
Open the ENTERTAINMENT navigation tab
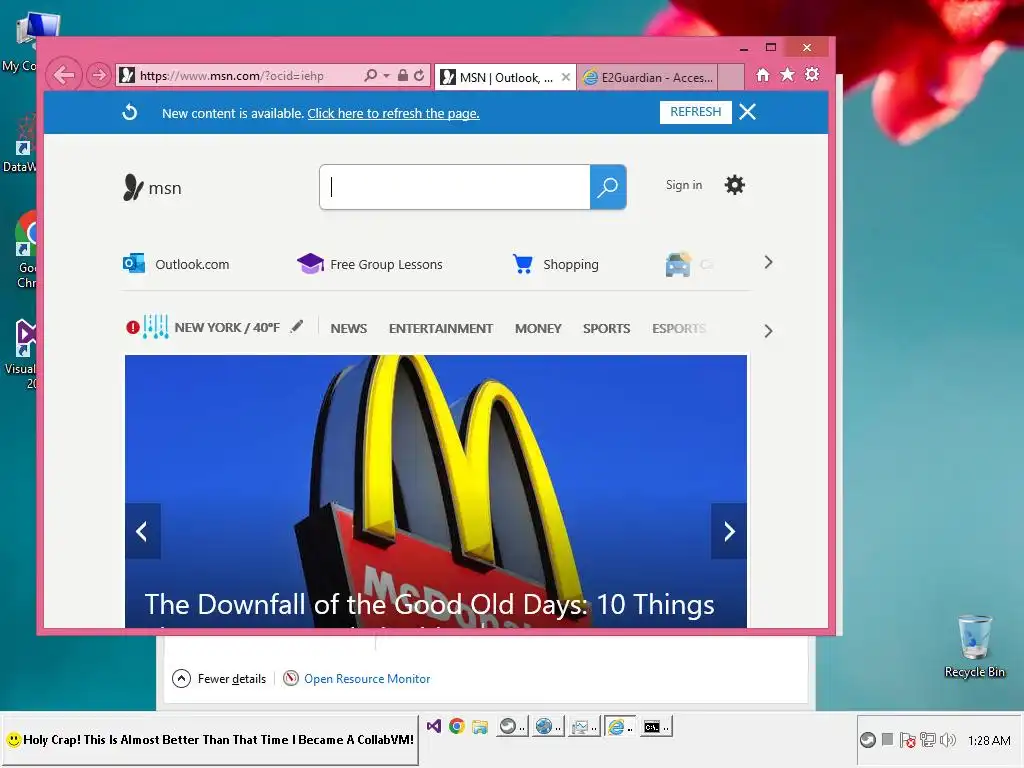pos(441,328)
